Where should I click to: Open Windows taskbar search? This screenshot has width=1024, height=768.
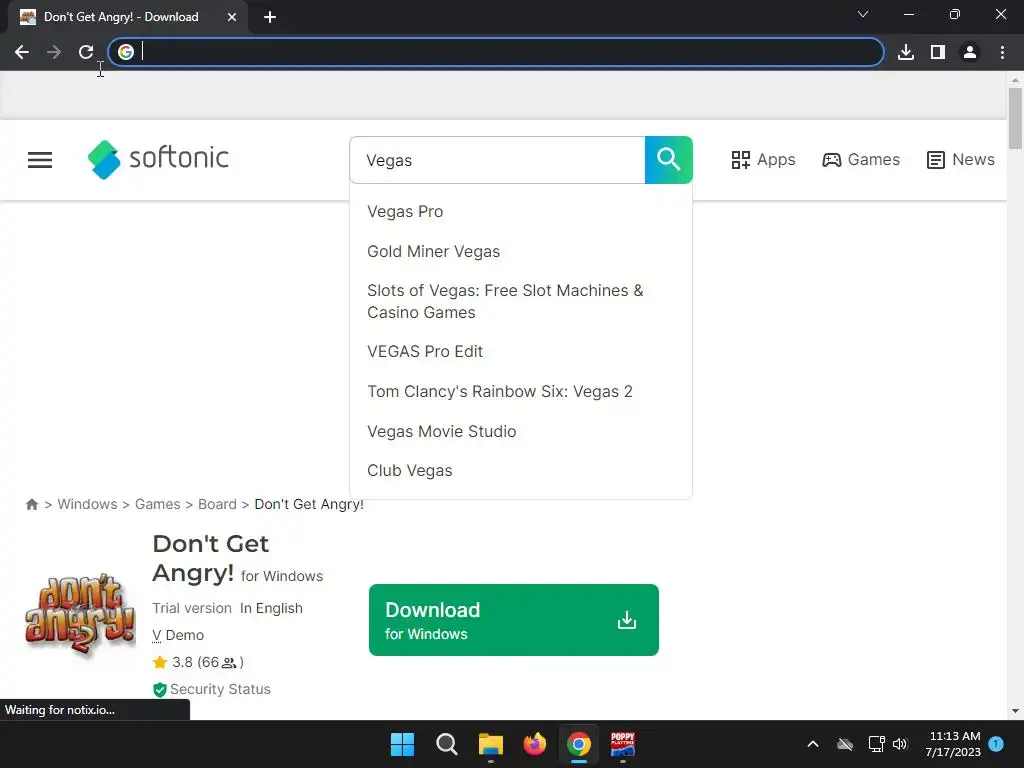[447, 744]
